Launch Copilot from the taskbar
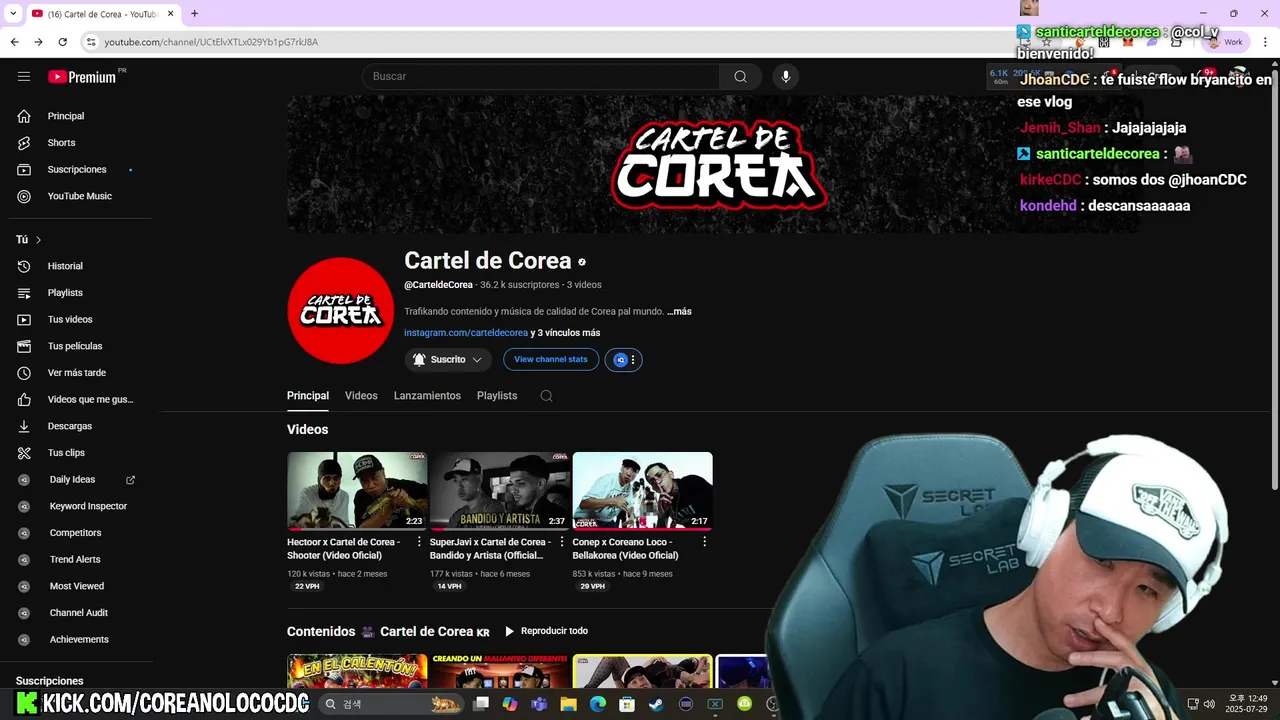The width and height of the screenshot is (1280, 720). pyautogui.click(x=510, y=704)
